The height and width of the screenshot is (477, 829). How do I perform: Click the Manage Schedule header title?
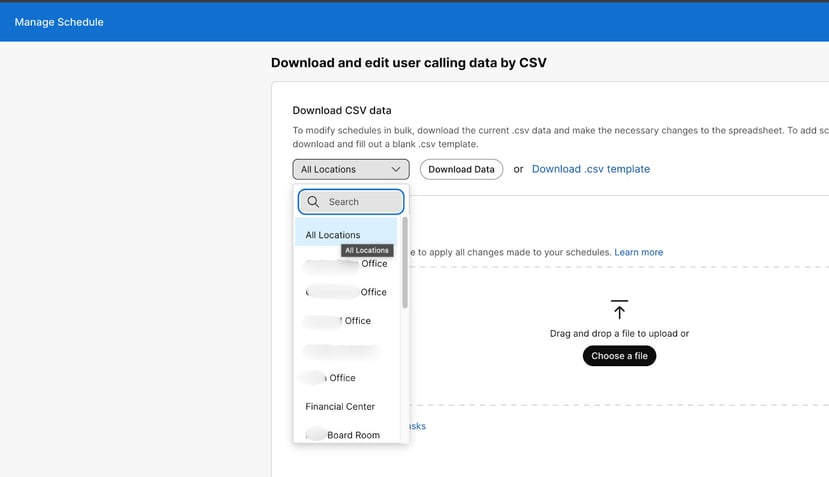point(59,22)
